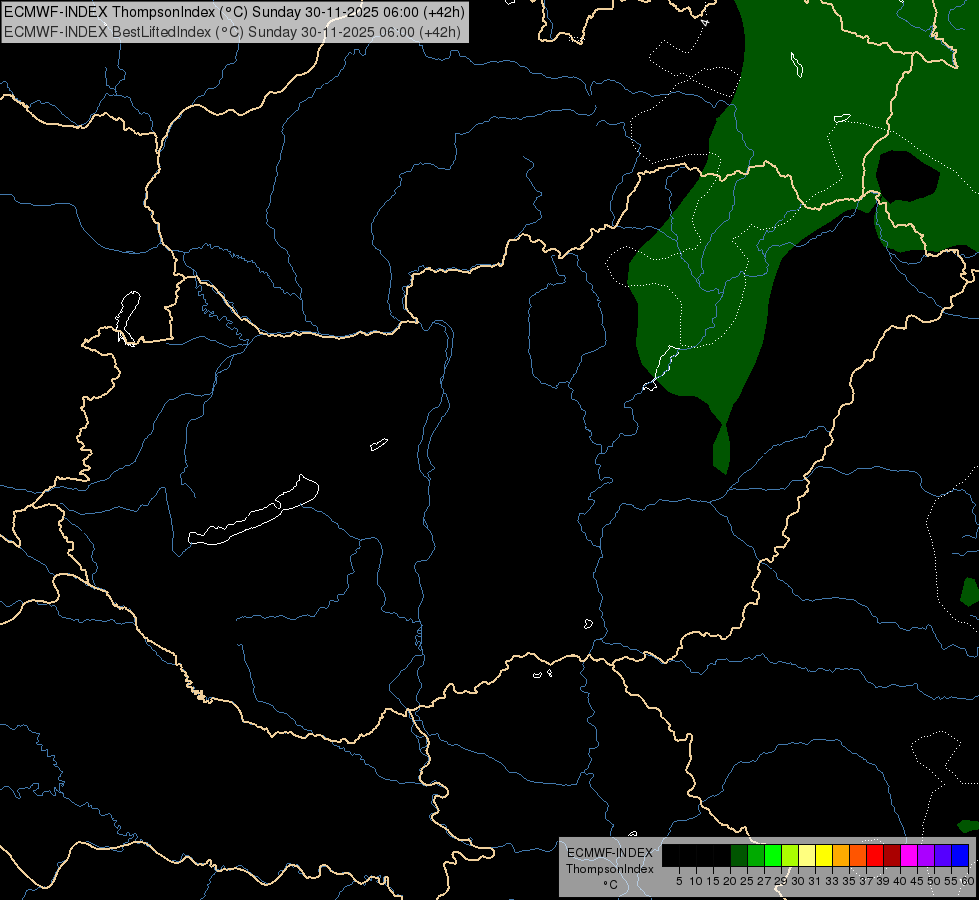Choose the orange 33-35 legend swatch
The height and width of the screenshot is (900, 979).
(841, 855)
